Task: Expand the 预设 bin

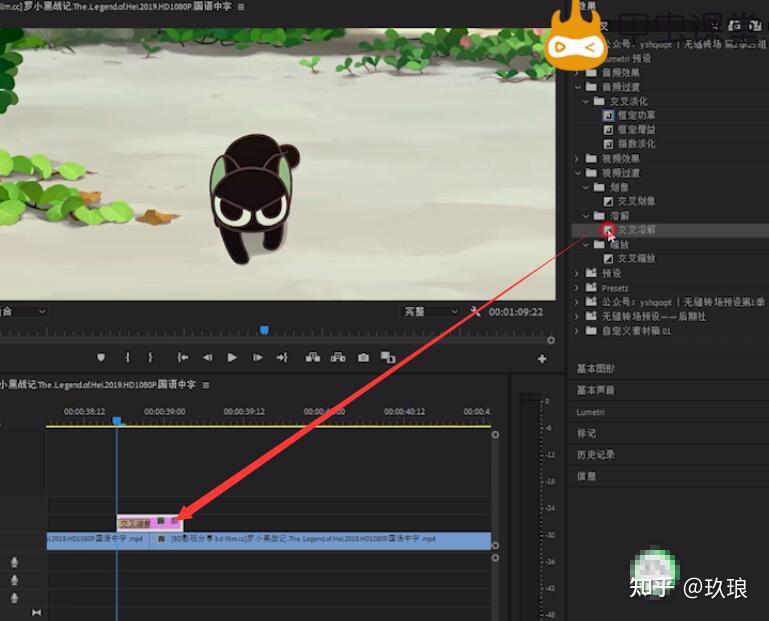Action: click(x=577, y=273)
